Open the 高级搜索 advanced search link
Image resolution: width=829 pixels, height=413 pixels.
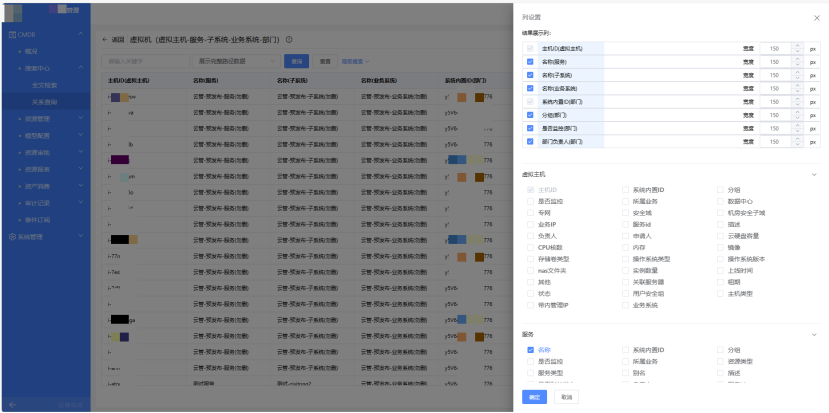[x=355, y=61]
